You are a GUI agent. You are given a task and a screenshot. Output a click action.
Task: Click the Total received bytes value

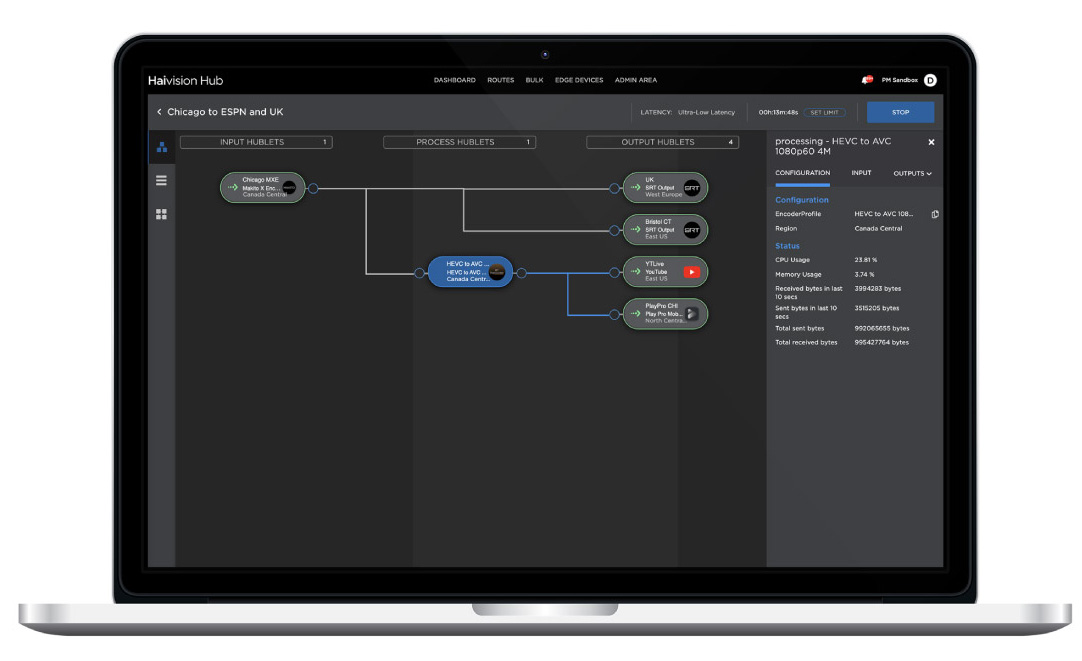(x=882, y=342)
